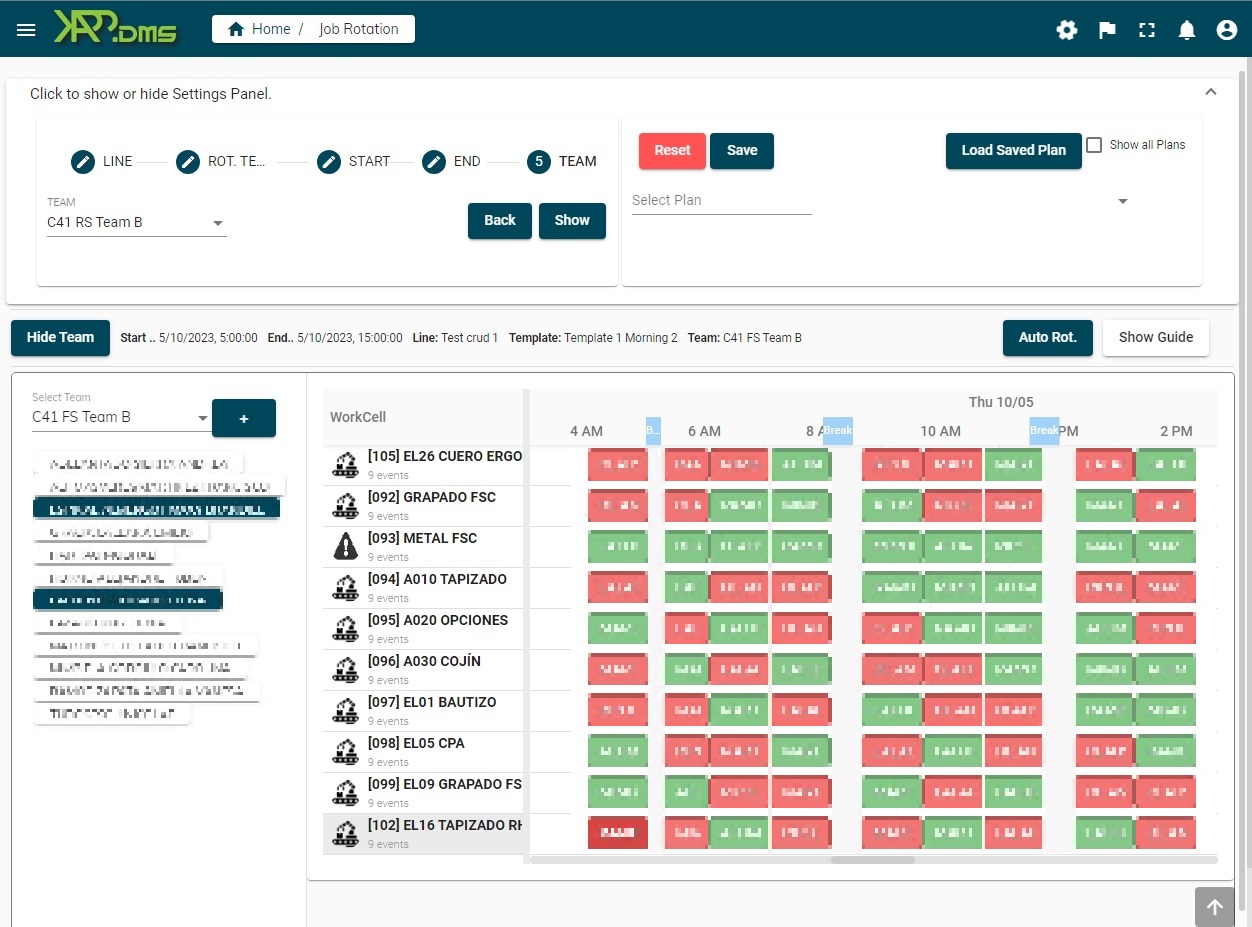Click the Back button

[500, 220]
